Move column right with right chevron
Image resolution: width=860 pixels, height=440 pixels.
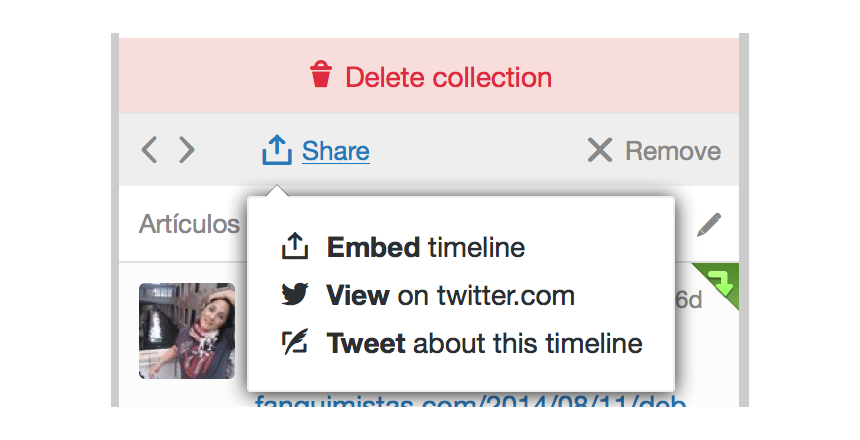coord(186,150)
